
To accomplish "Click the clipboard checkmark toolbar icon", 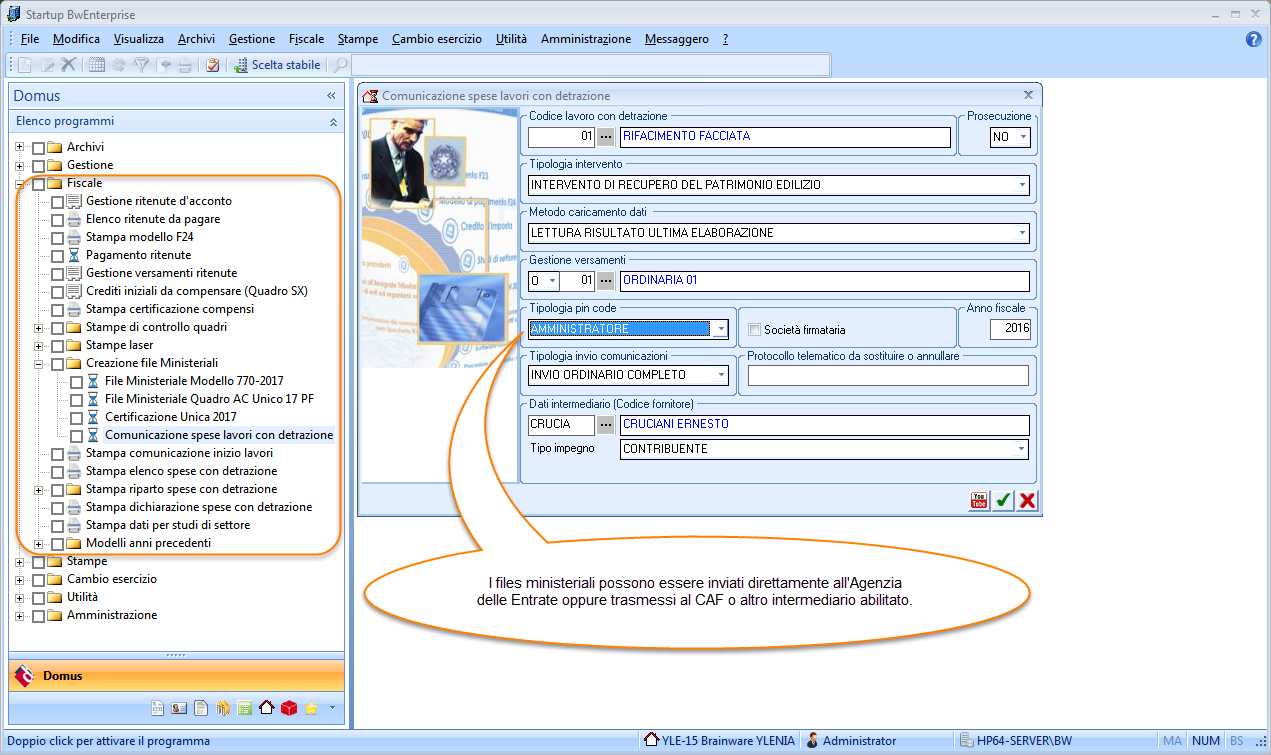I will point(212,65).
